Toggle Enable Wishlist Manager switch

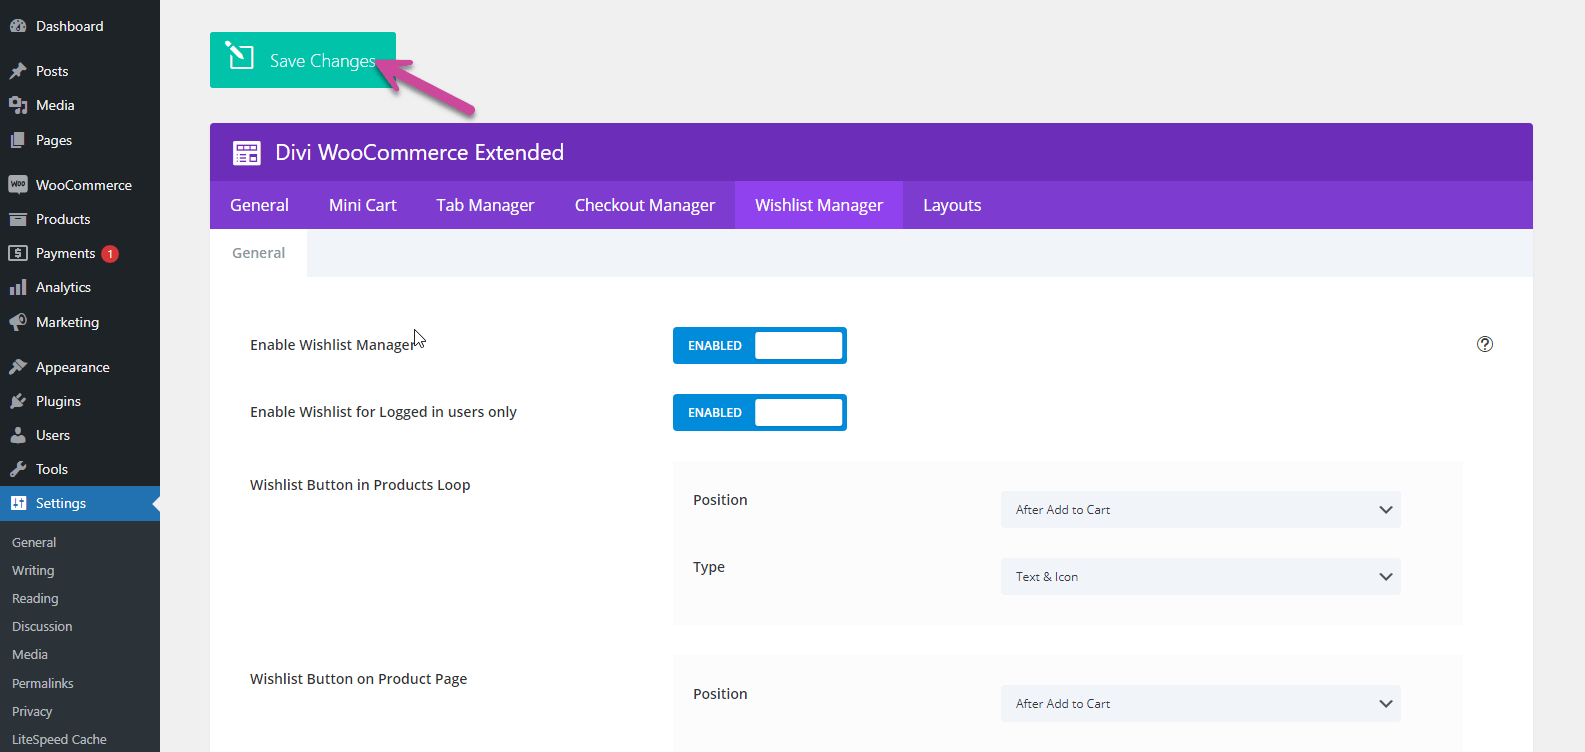[x=760, y=345]
